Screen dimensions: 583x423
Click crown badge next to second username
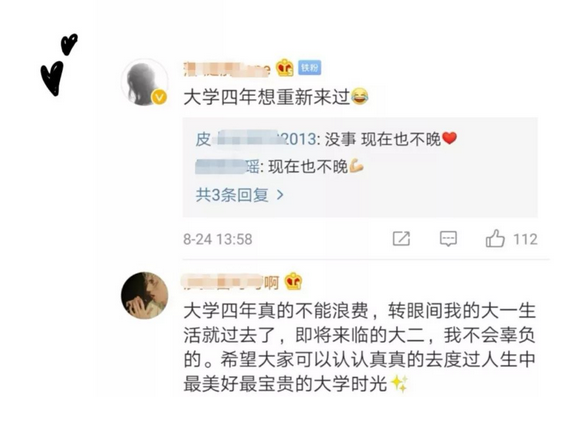pyautogui.click(x=293, y=282)
